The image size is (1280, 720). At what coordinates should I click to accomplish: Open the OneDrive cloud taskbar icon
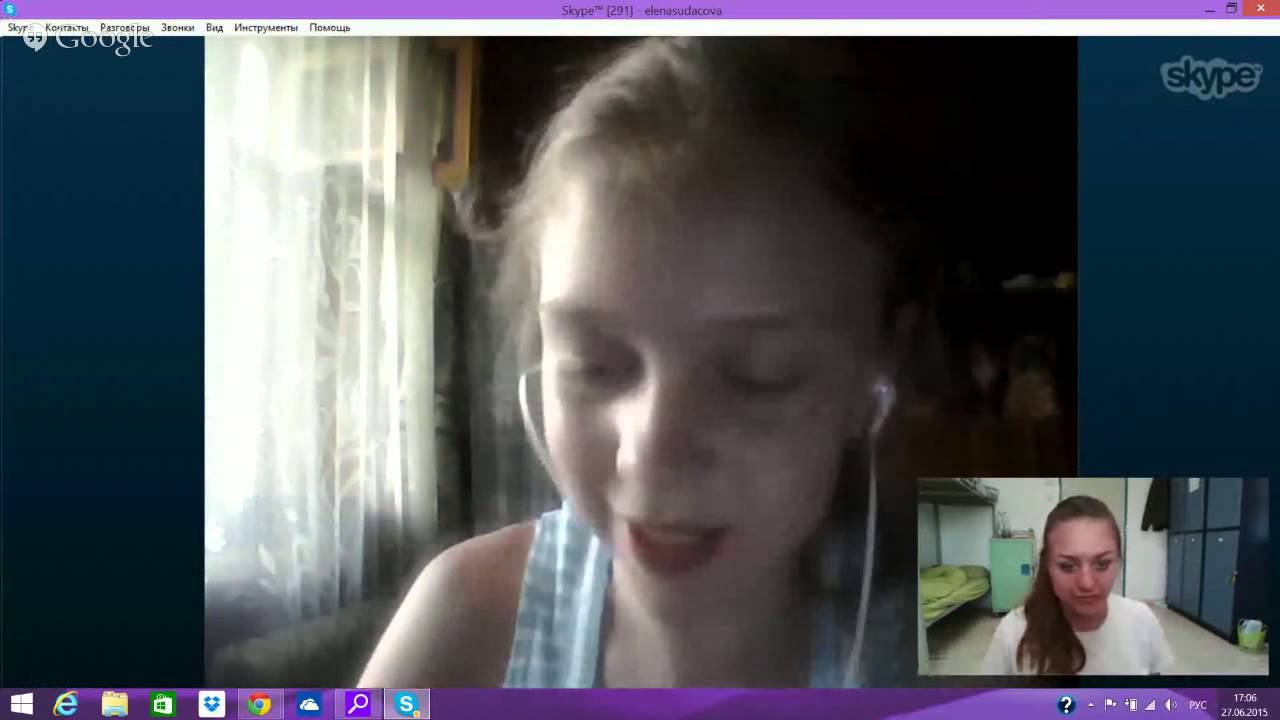coord(309,704)
